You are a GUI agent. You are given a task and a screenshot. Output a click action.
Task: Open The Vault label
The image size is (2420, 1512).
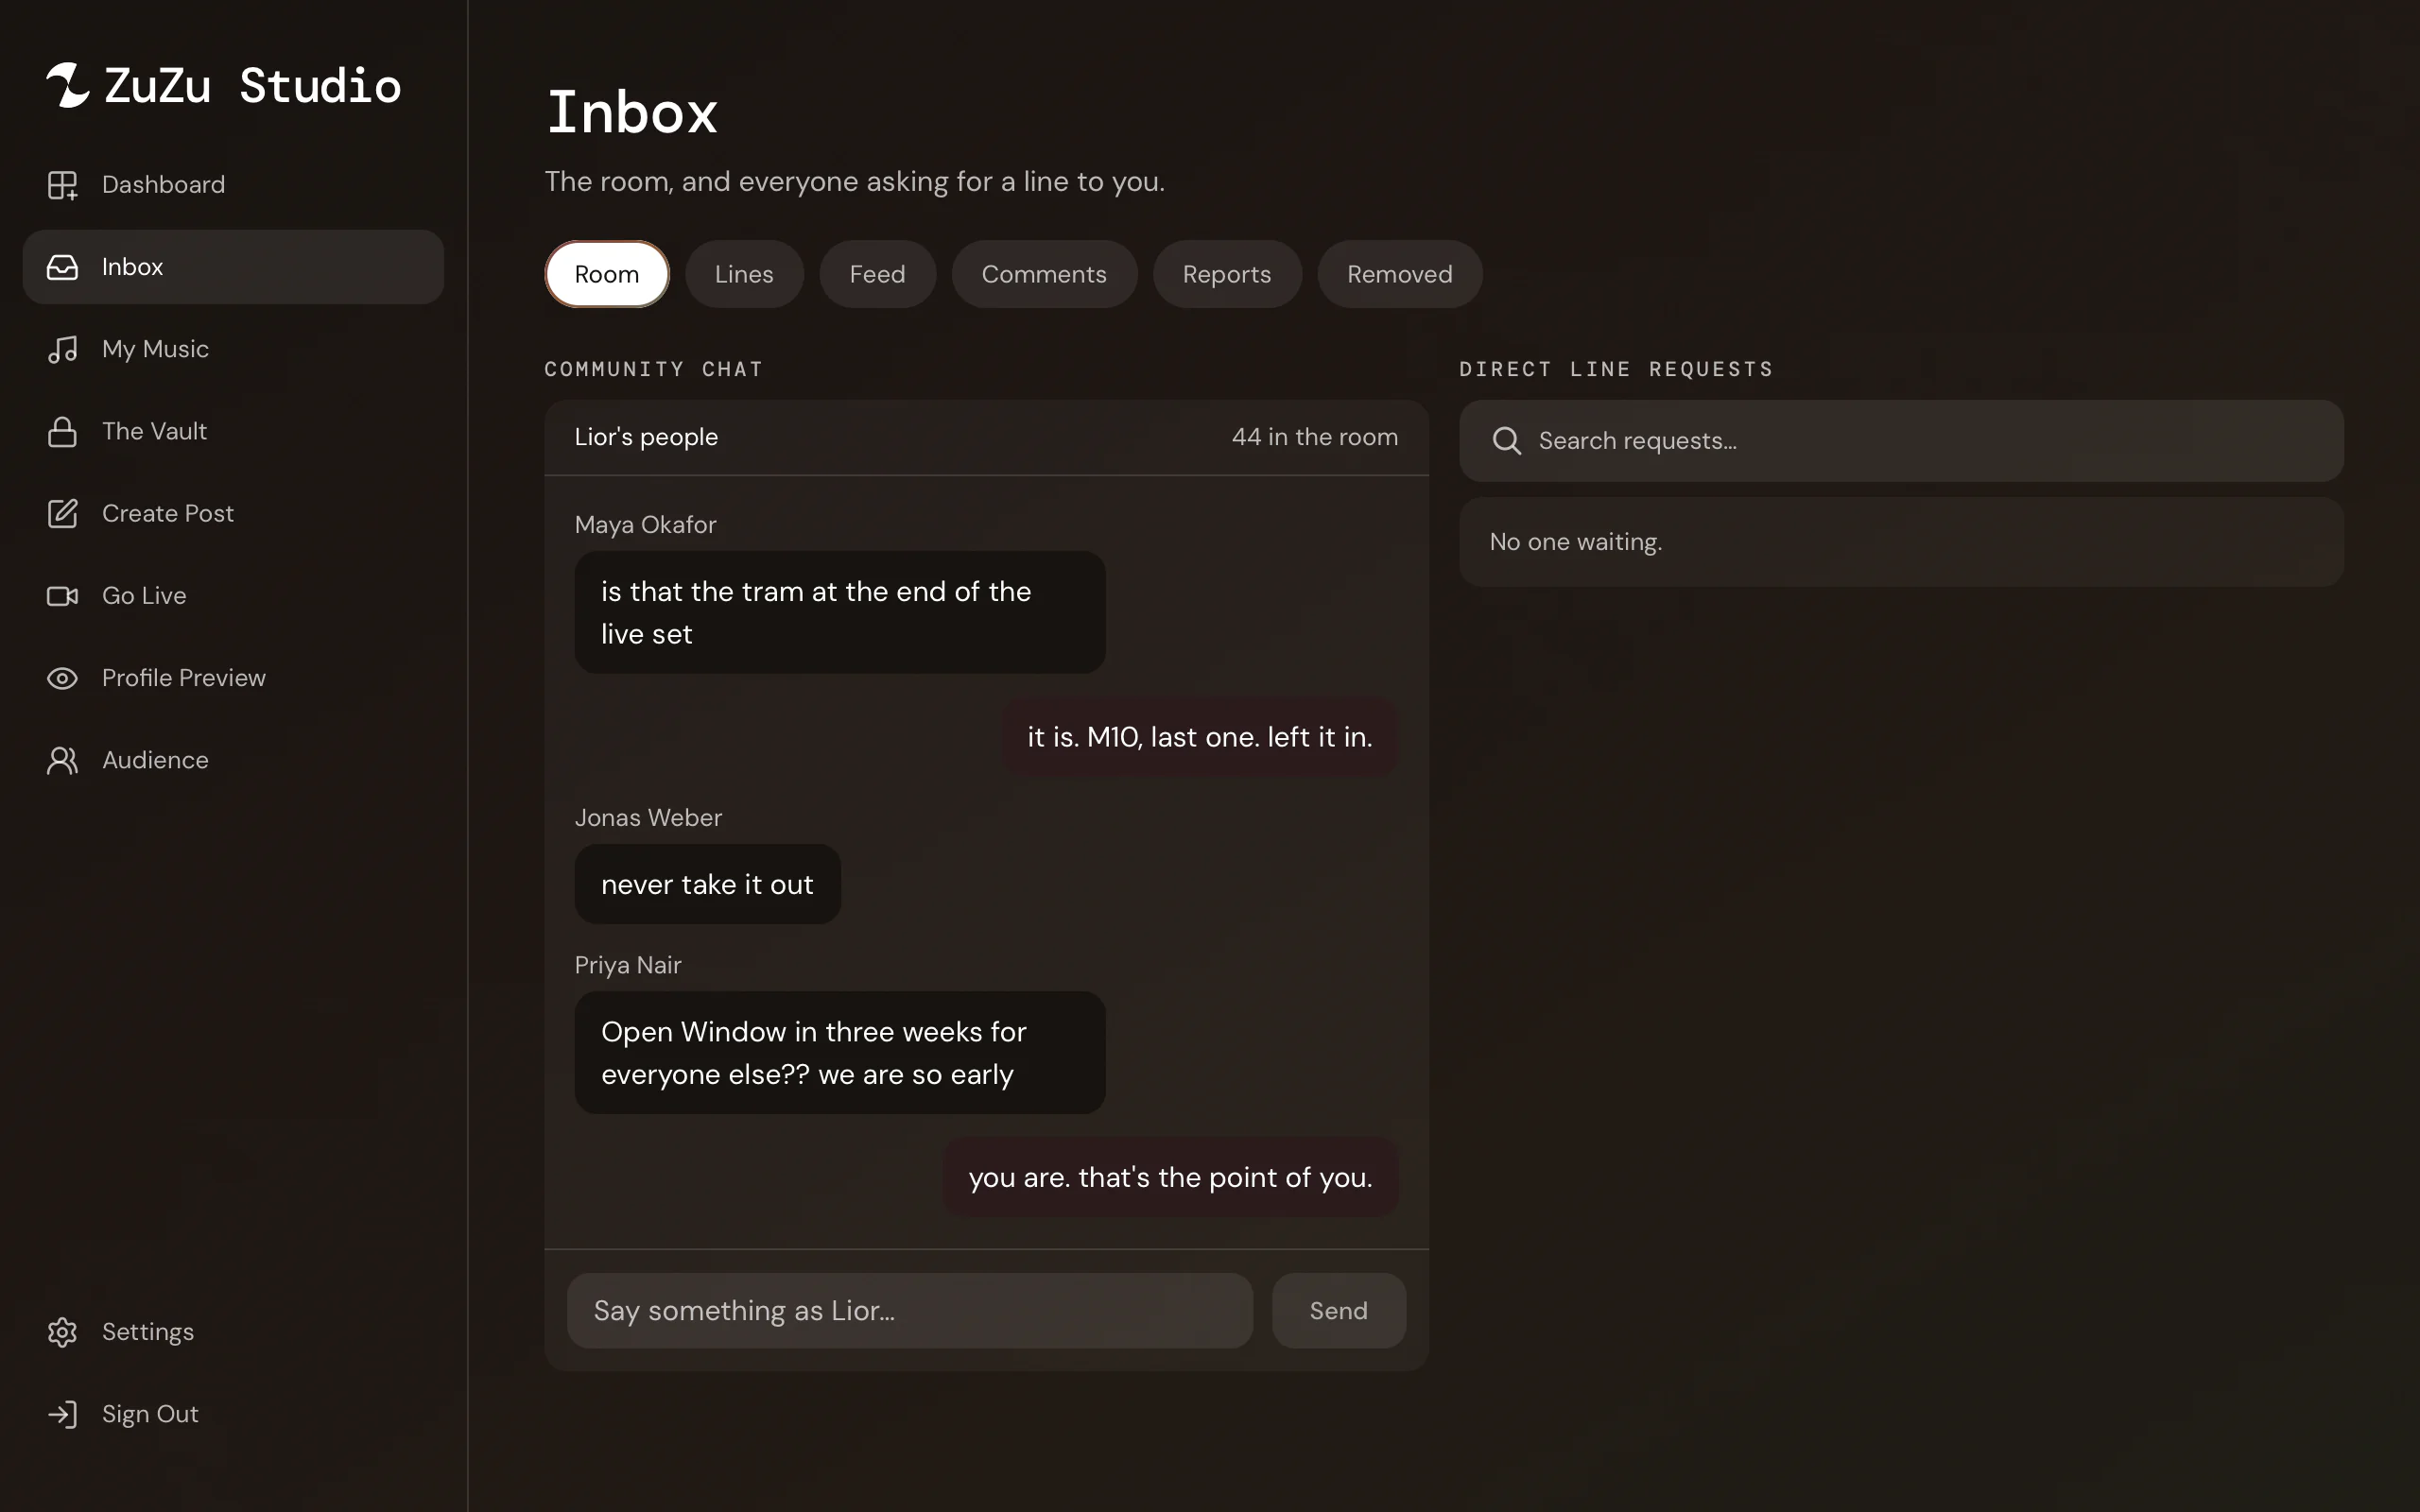[x=154, y=431]
